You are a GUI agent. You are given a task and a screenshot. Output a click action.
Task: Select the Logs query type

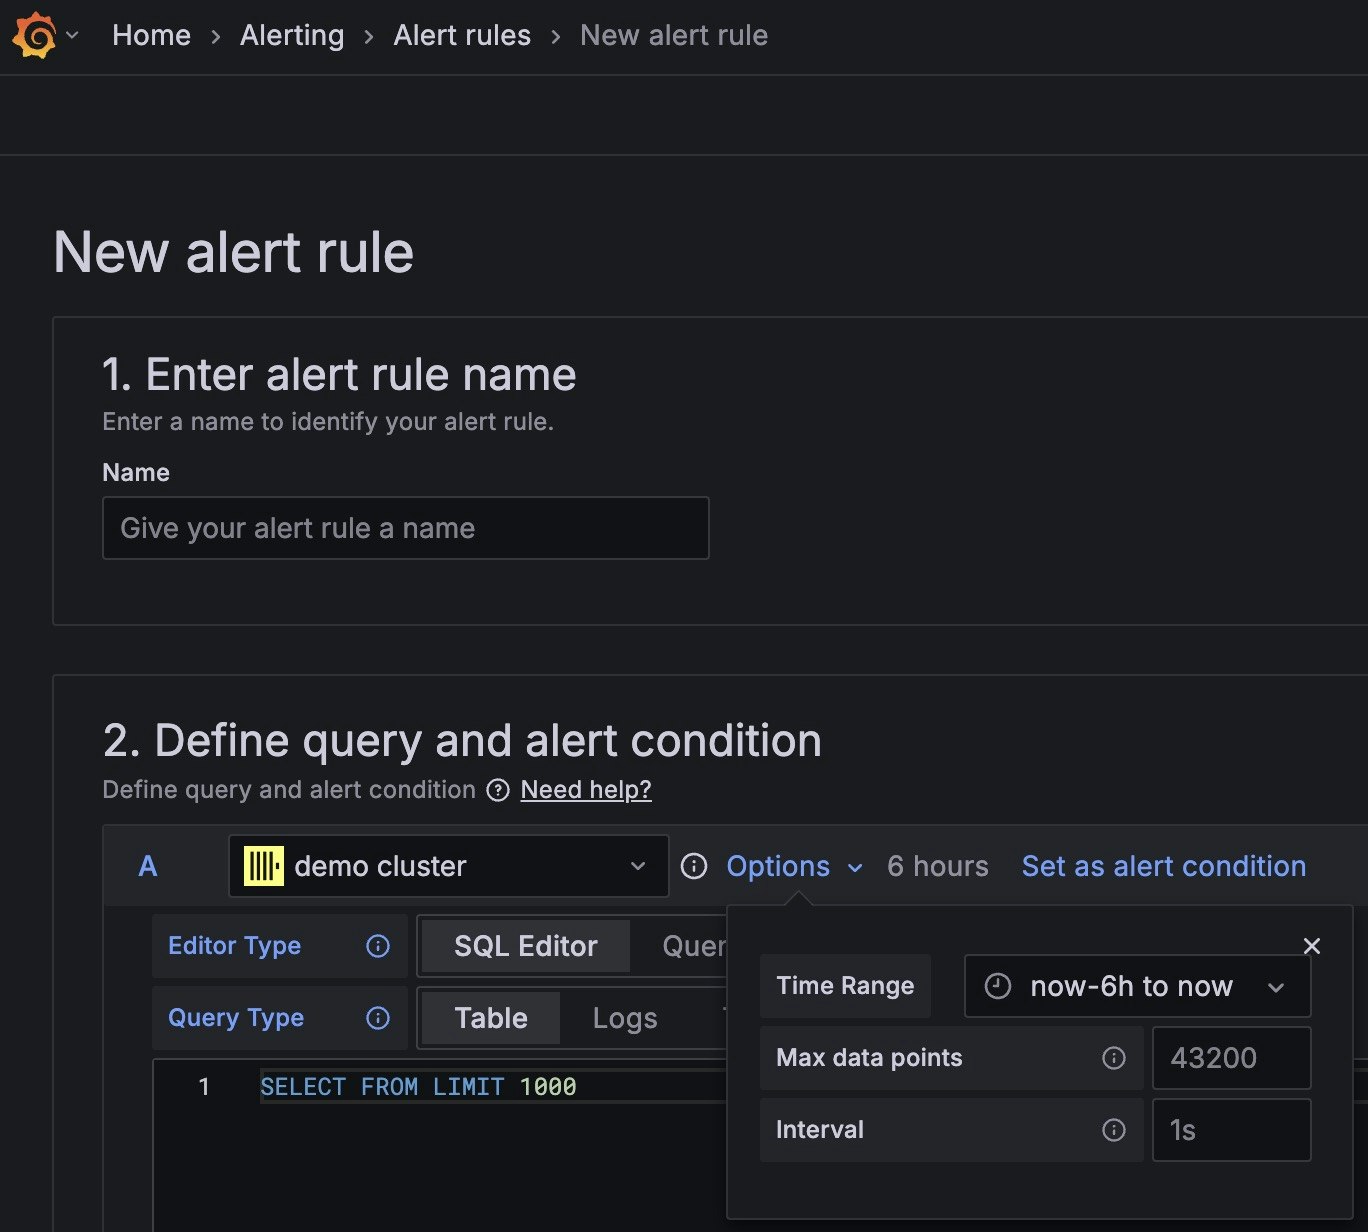tap(625, 1018)
